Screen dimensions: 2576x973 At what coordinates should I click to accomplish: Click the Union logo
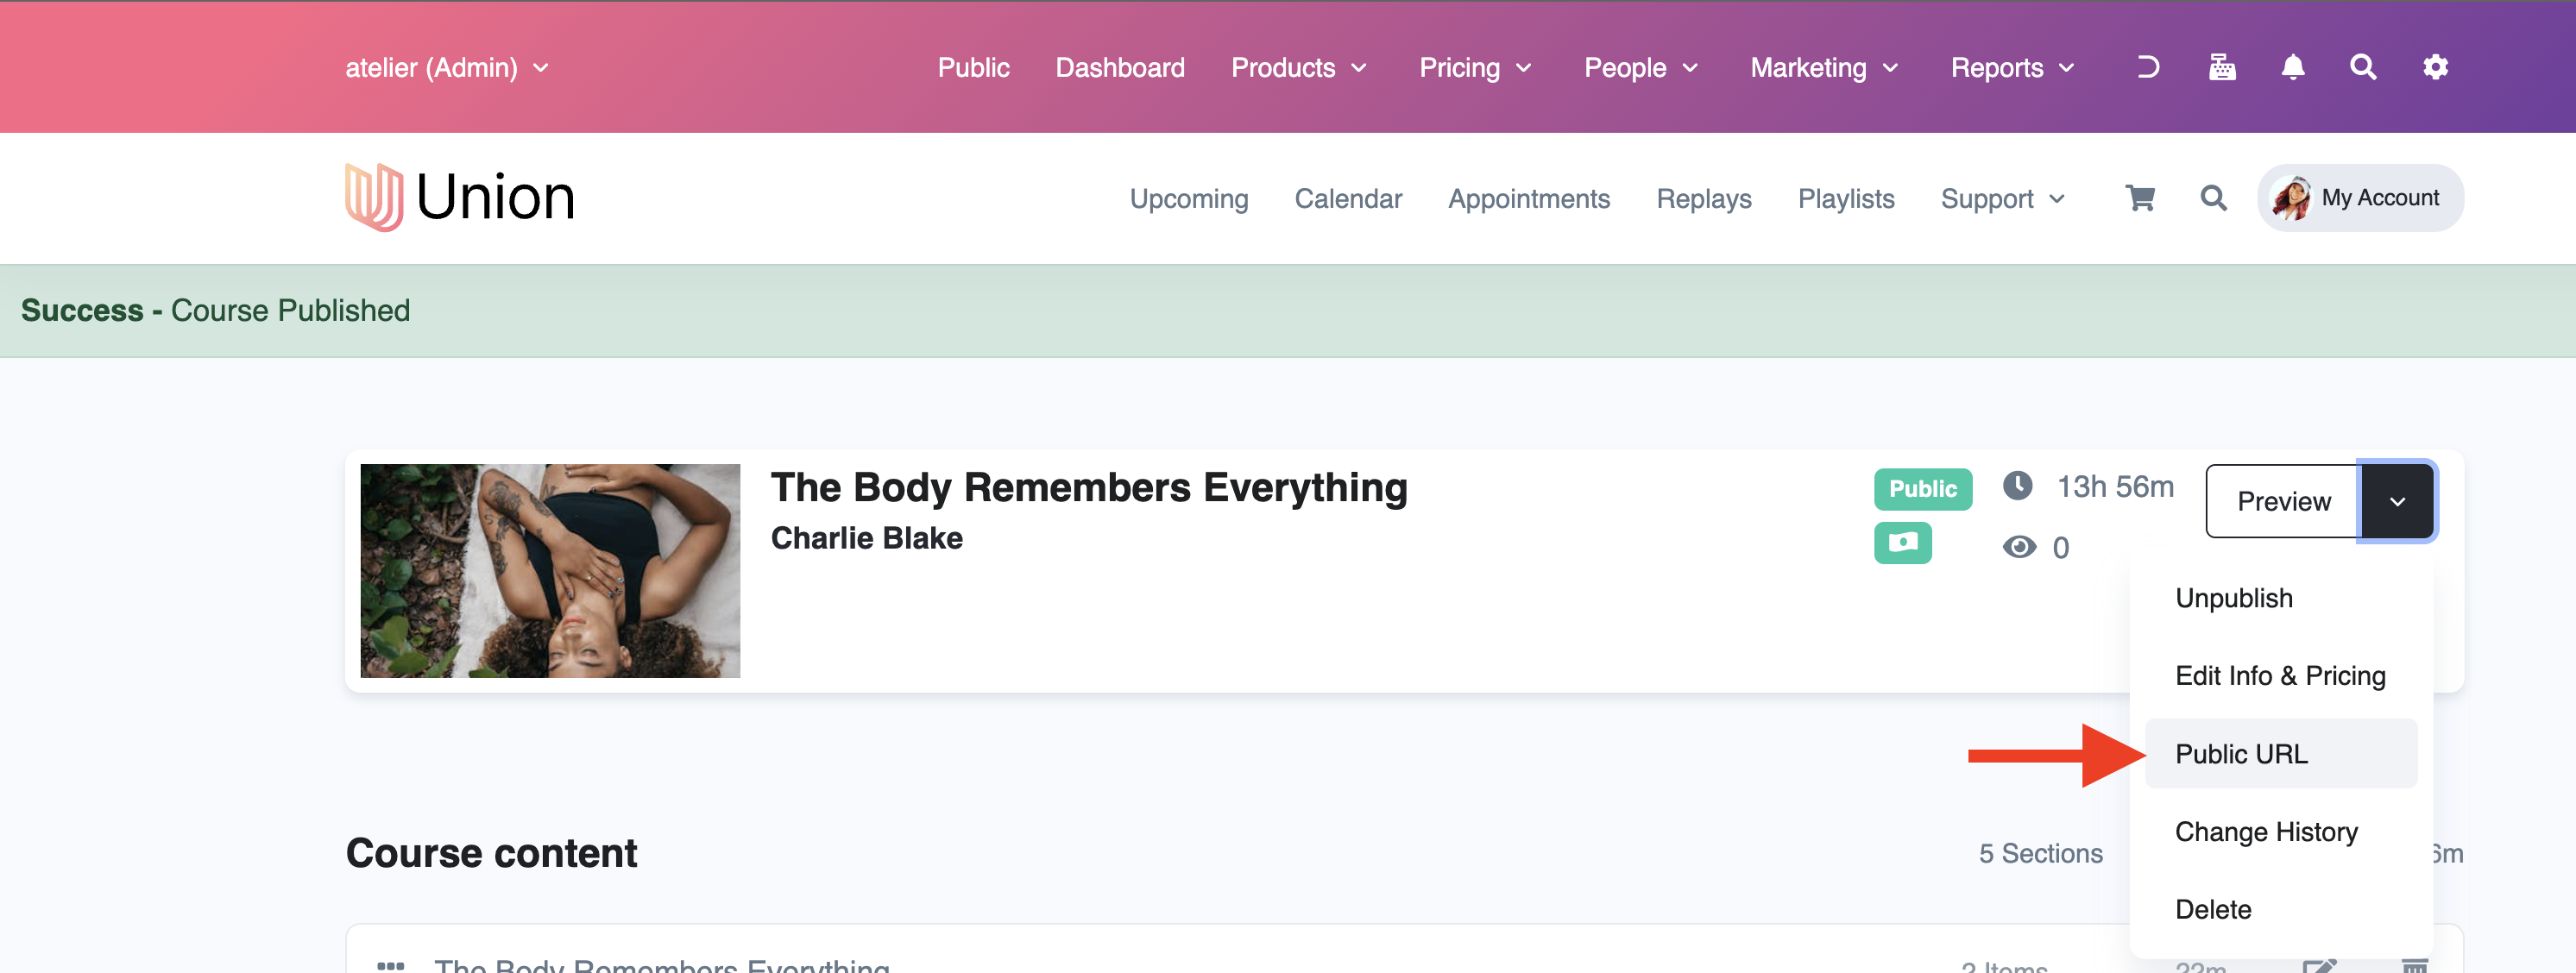[x=460, y=197]
